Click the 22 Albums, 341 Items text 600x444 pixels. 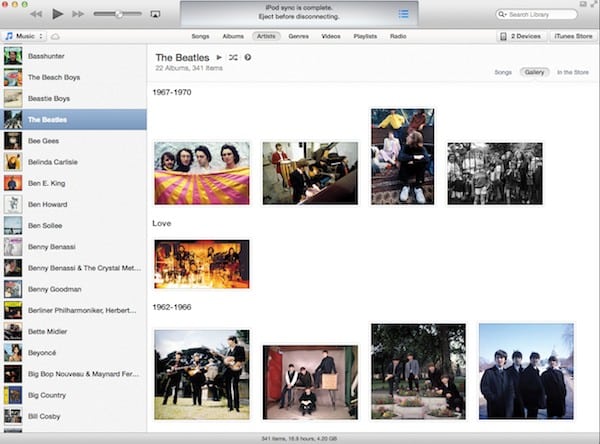click(x=189, y=68)
